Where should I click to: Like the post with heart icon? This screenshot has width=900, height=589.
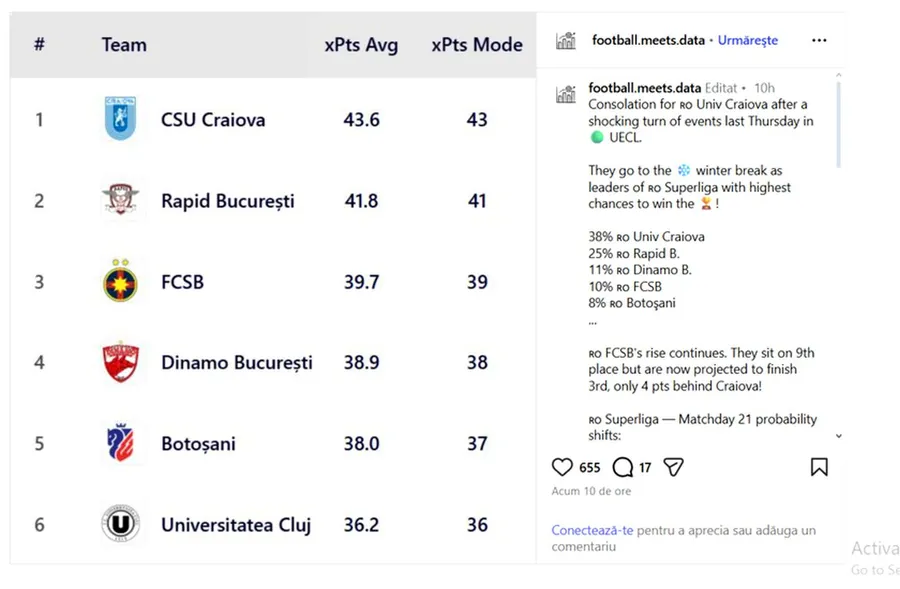[x=562, y=467]
